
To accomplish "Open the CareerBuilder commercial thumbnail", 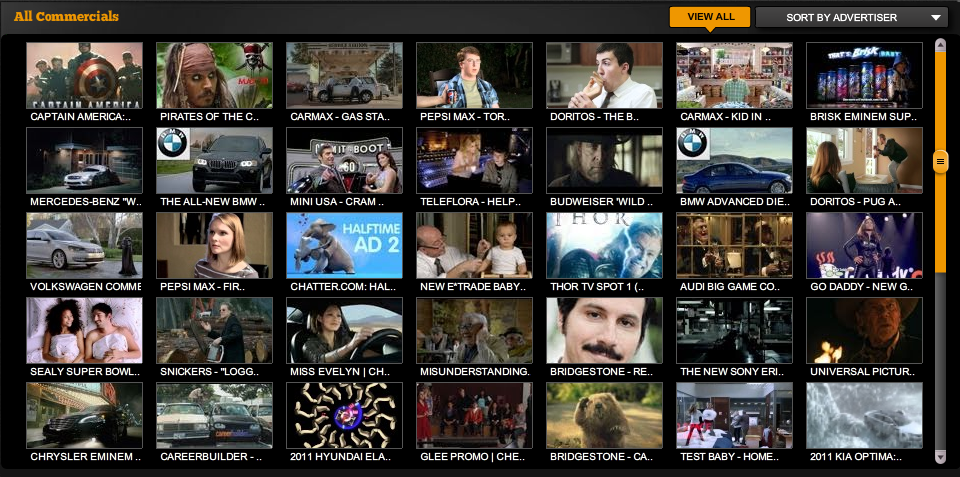I will click(214, 416).
